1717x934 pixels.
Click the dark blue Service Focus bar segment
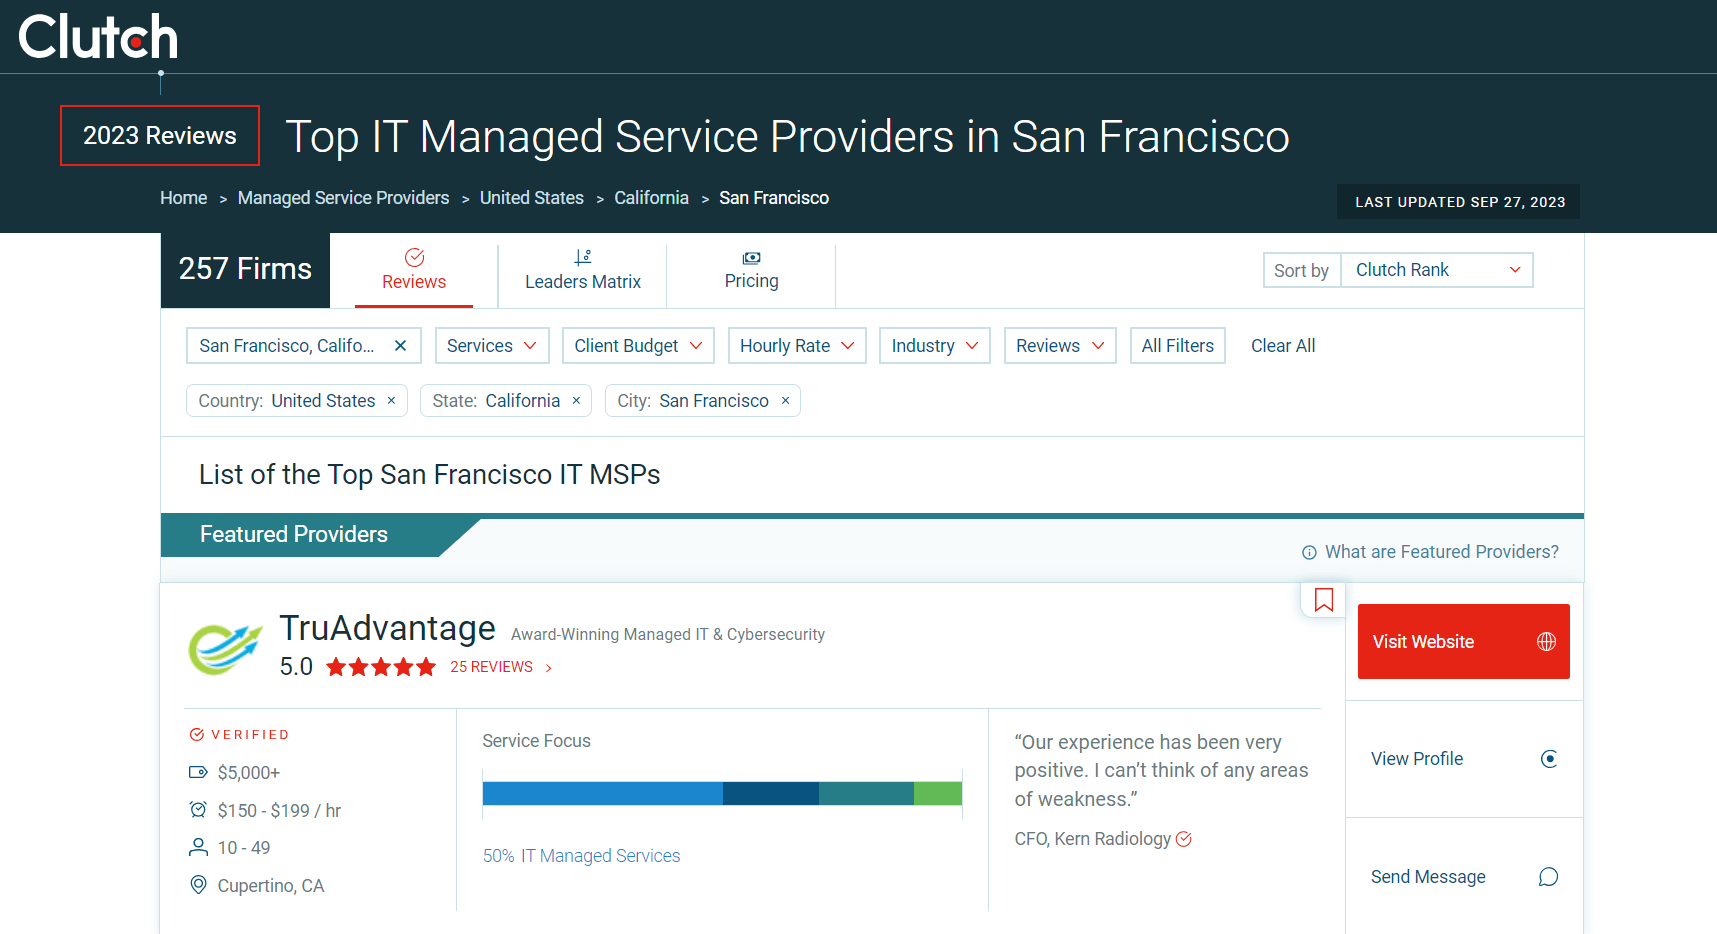tap(771, 794)
